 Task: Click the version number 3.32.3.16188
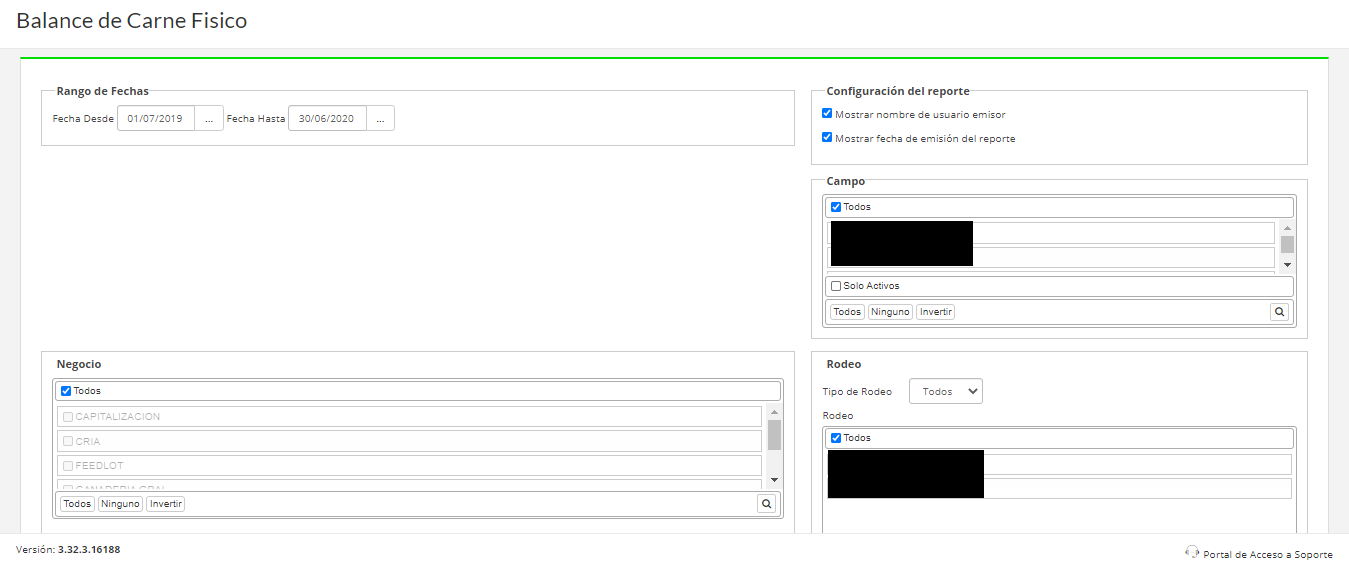[x=89, y=549]
